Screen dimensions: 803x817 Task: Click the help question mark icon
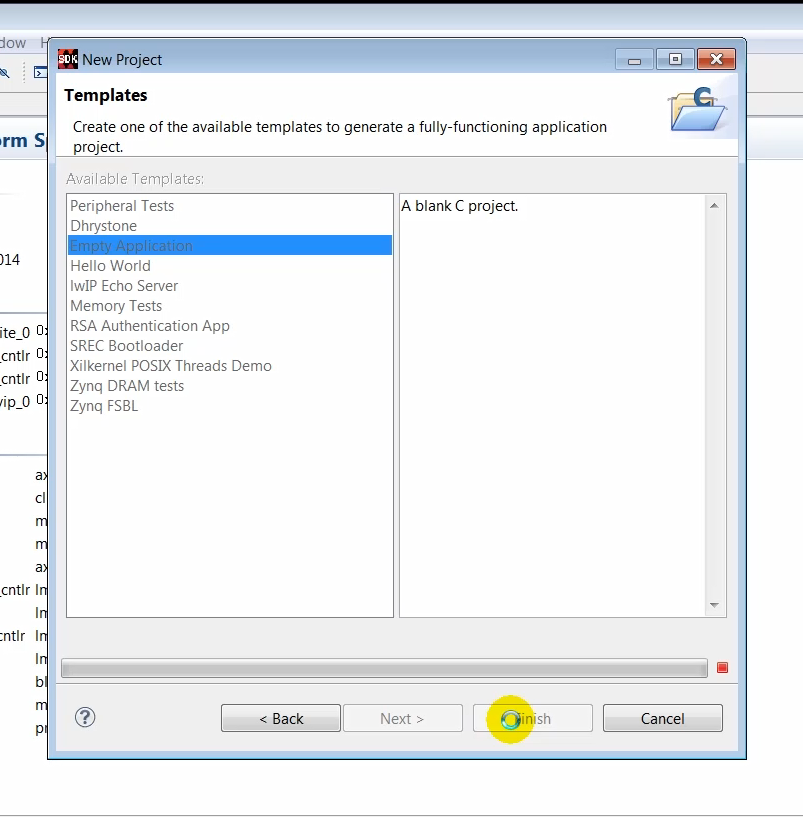point(85,717)
